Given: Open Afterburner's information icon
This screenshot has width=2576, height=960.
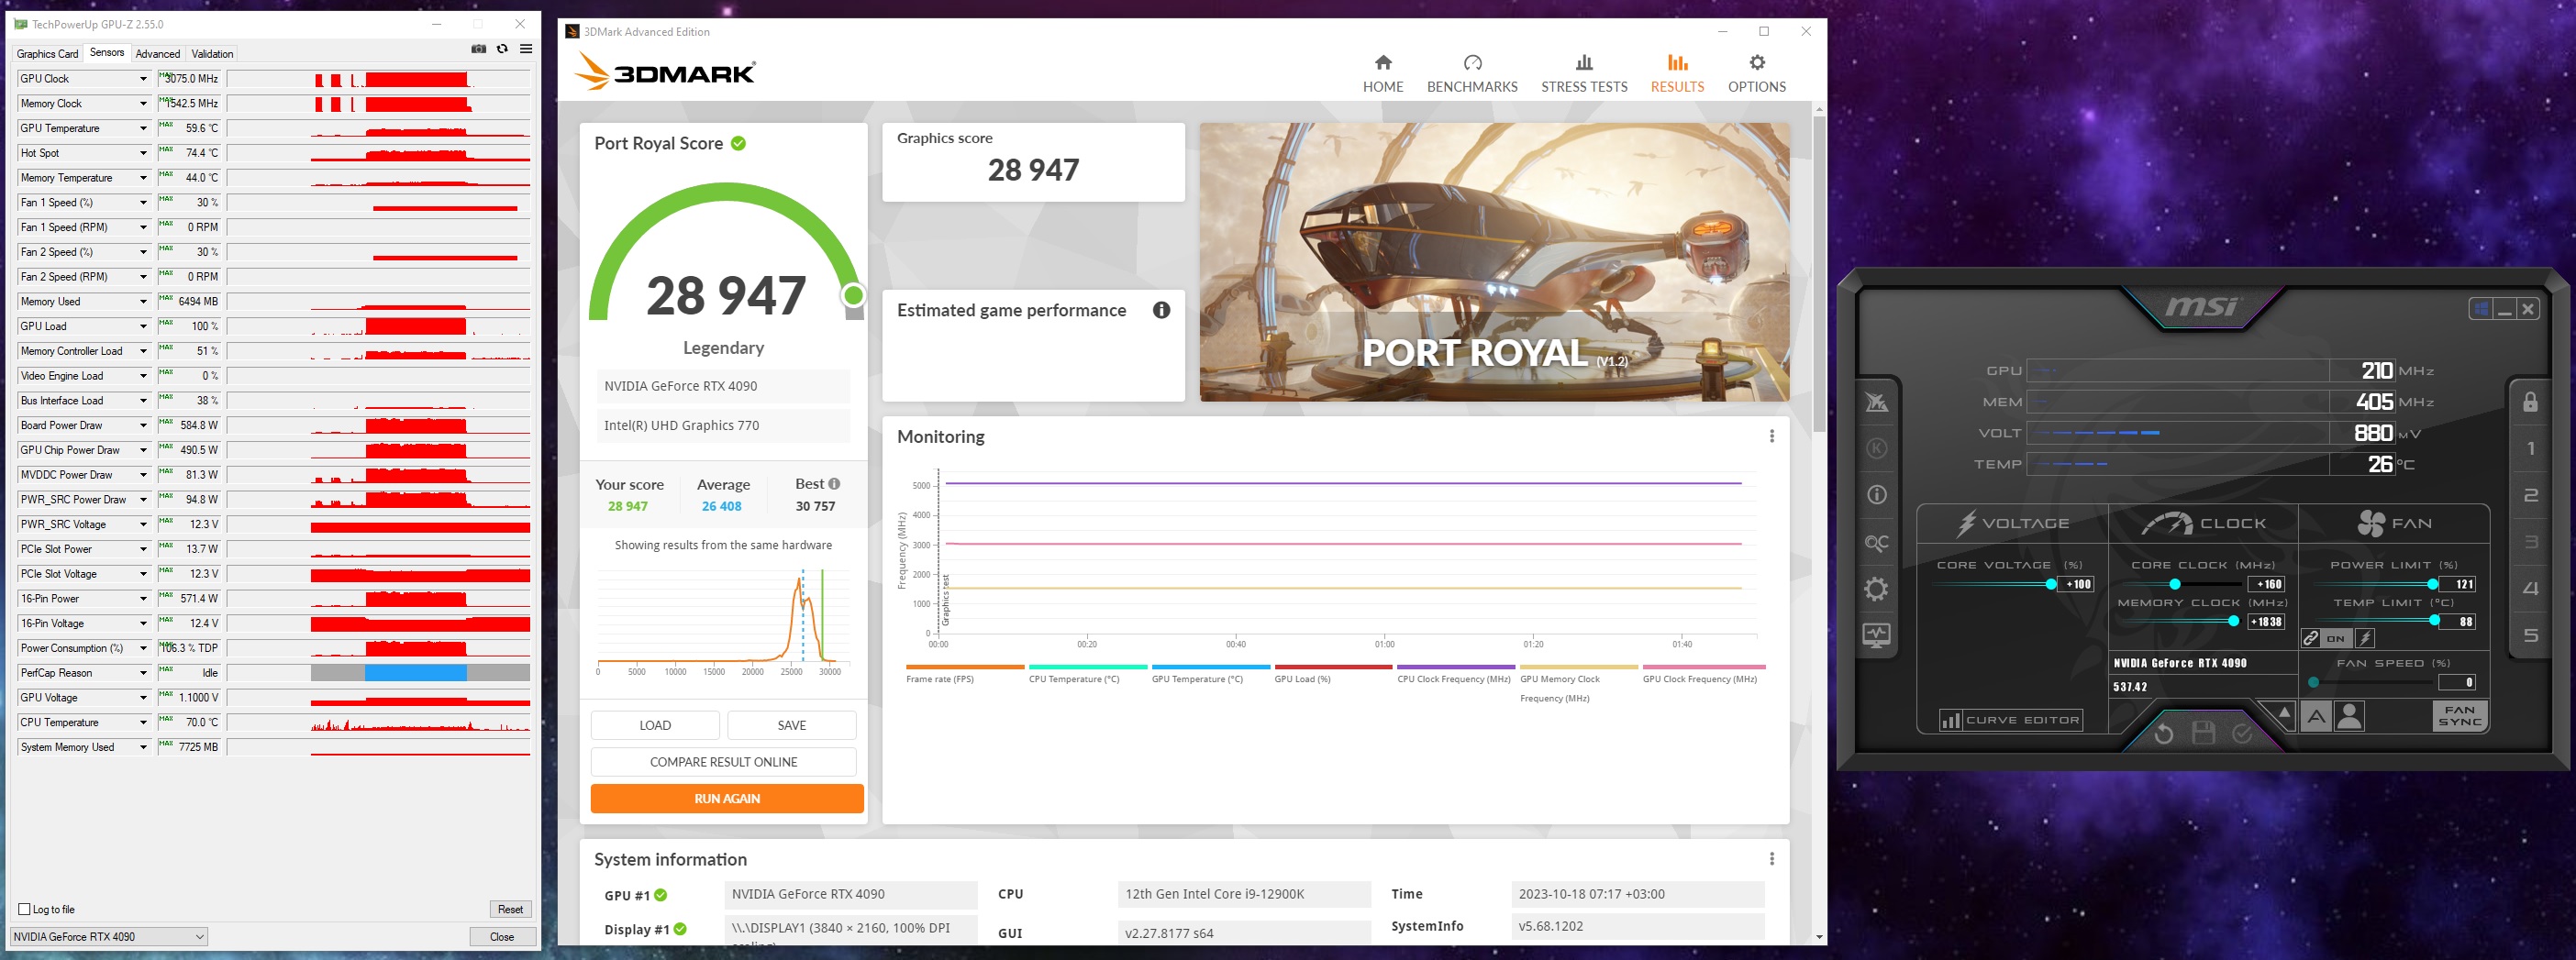Looking at the screenshot, I should point(1877,495).
